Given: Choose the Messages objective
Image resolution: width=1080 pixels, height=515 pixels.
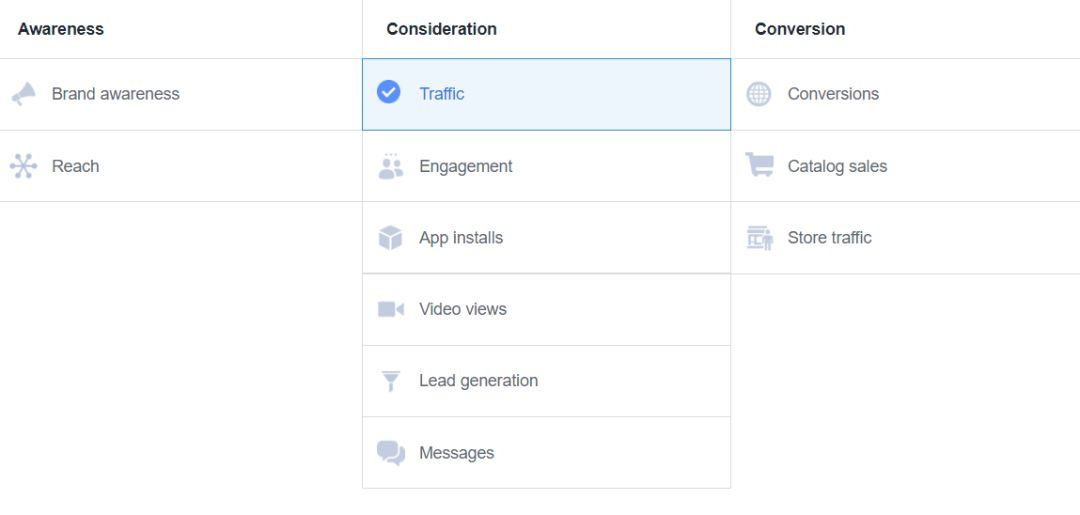Looking at the screenshot, I should (x=457, y=453).
